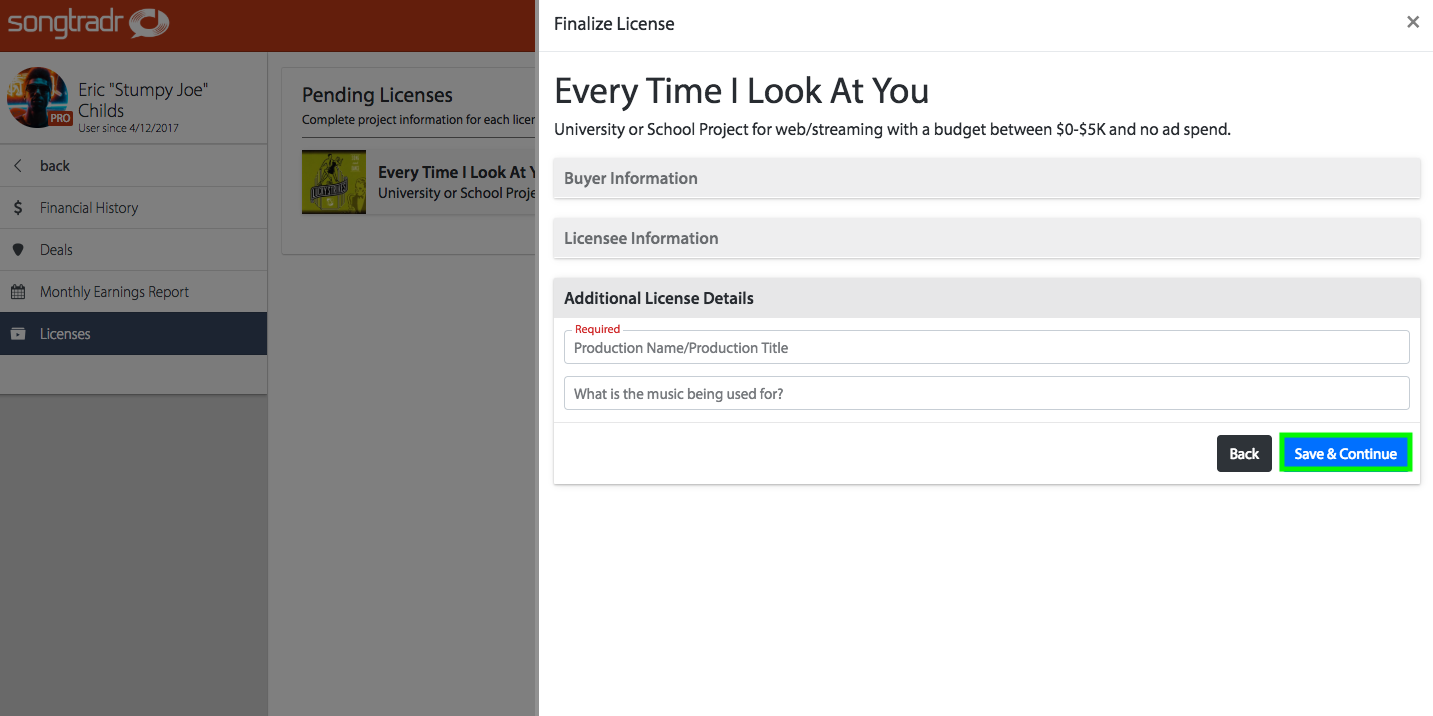Click the Financial History dollar icon
1433x716 pixels.
tap(18, 208)
